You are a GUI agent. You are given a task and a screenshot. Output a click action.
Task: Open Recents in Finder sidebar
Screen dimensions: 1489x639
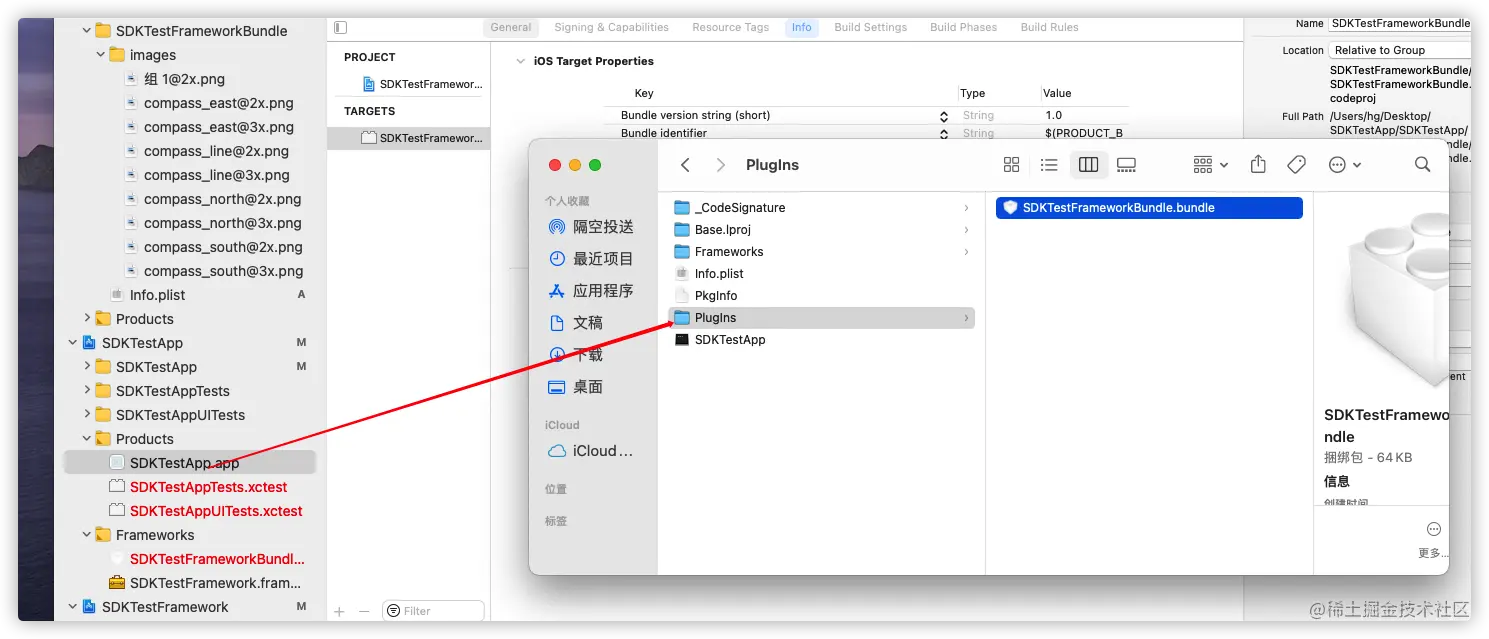[x=591, y=259]
